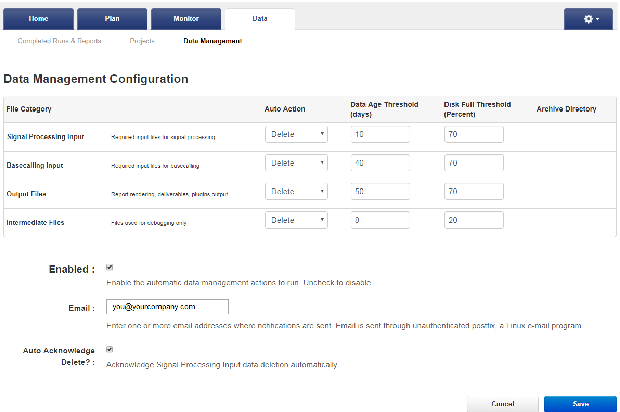Edit Output Files disk full threshold field

tap(473, 191)
